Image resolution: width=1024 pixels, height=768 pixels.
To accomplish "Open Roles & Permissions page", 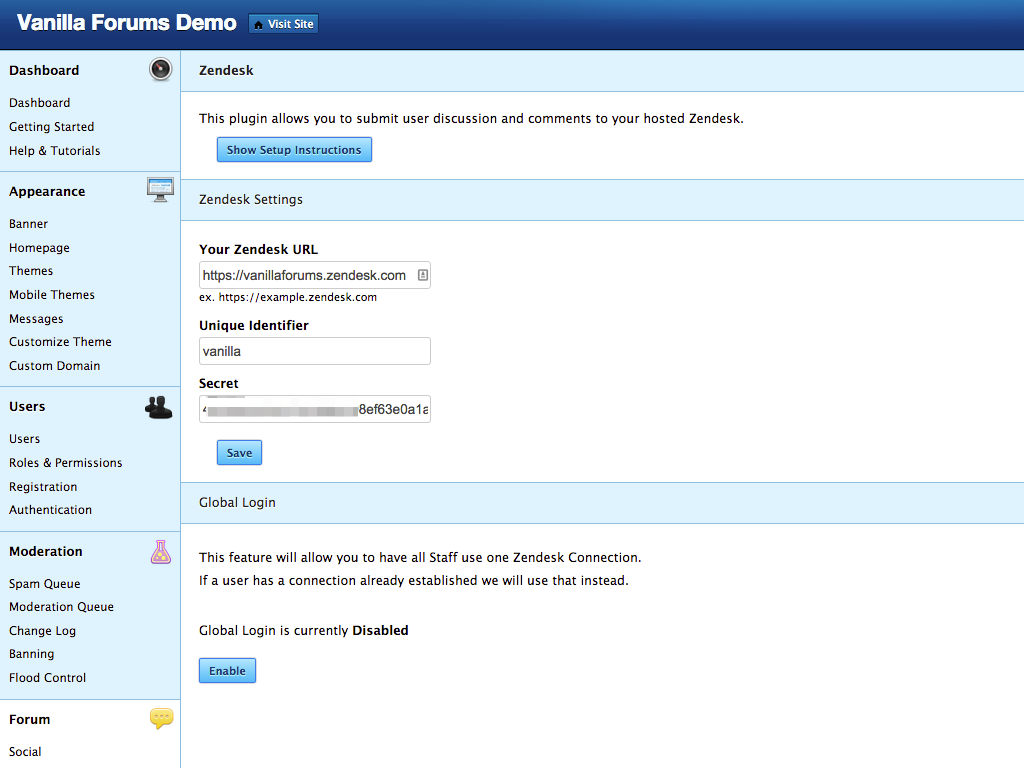I will coord(65,463).
